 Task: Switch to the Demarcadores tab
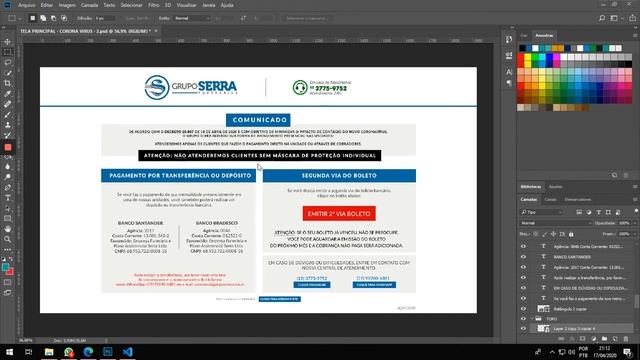click(578, 200)
